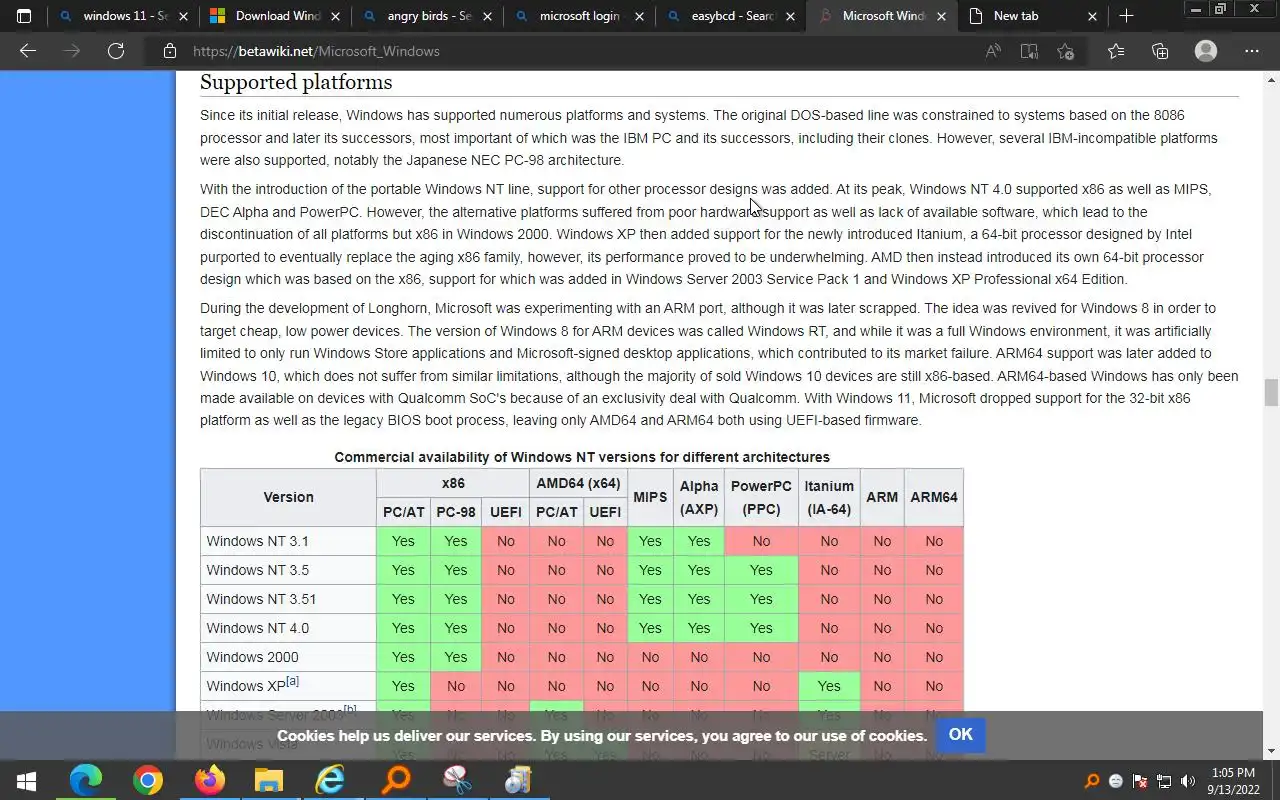The width and height of the screenshot is (1280, 800).
Task: Close the 'angry birds' tab
Action: (x=485, y=16)
